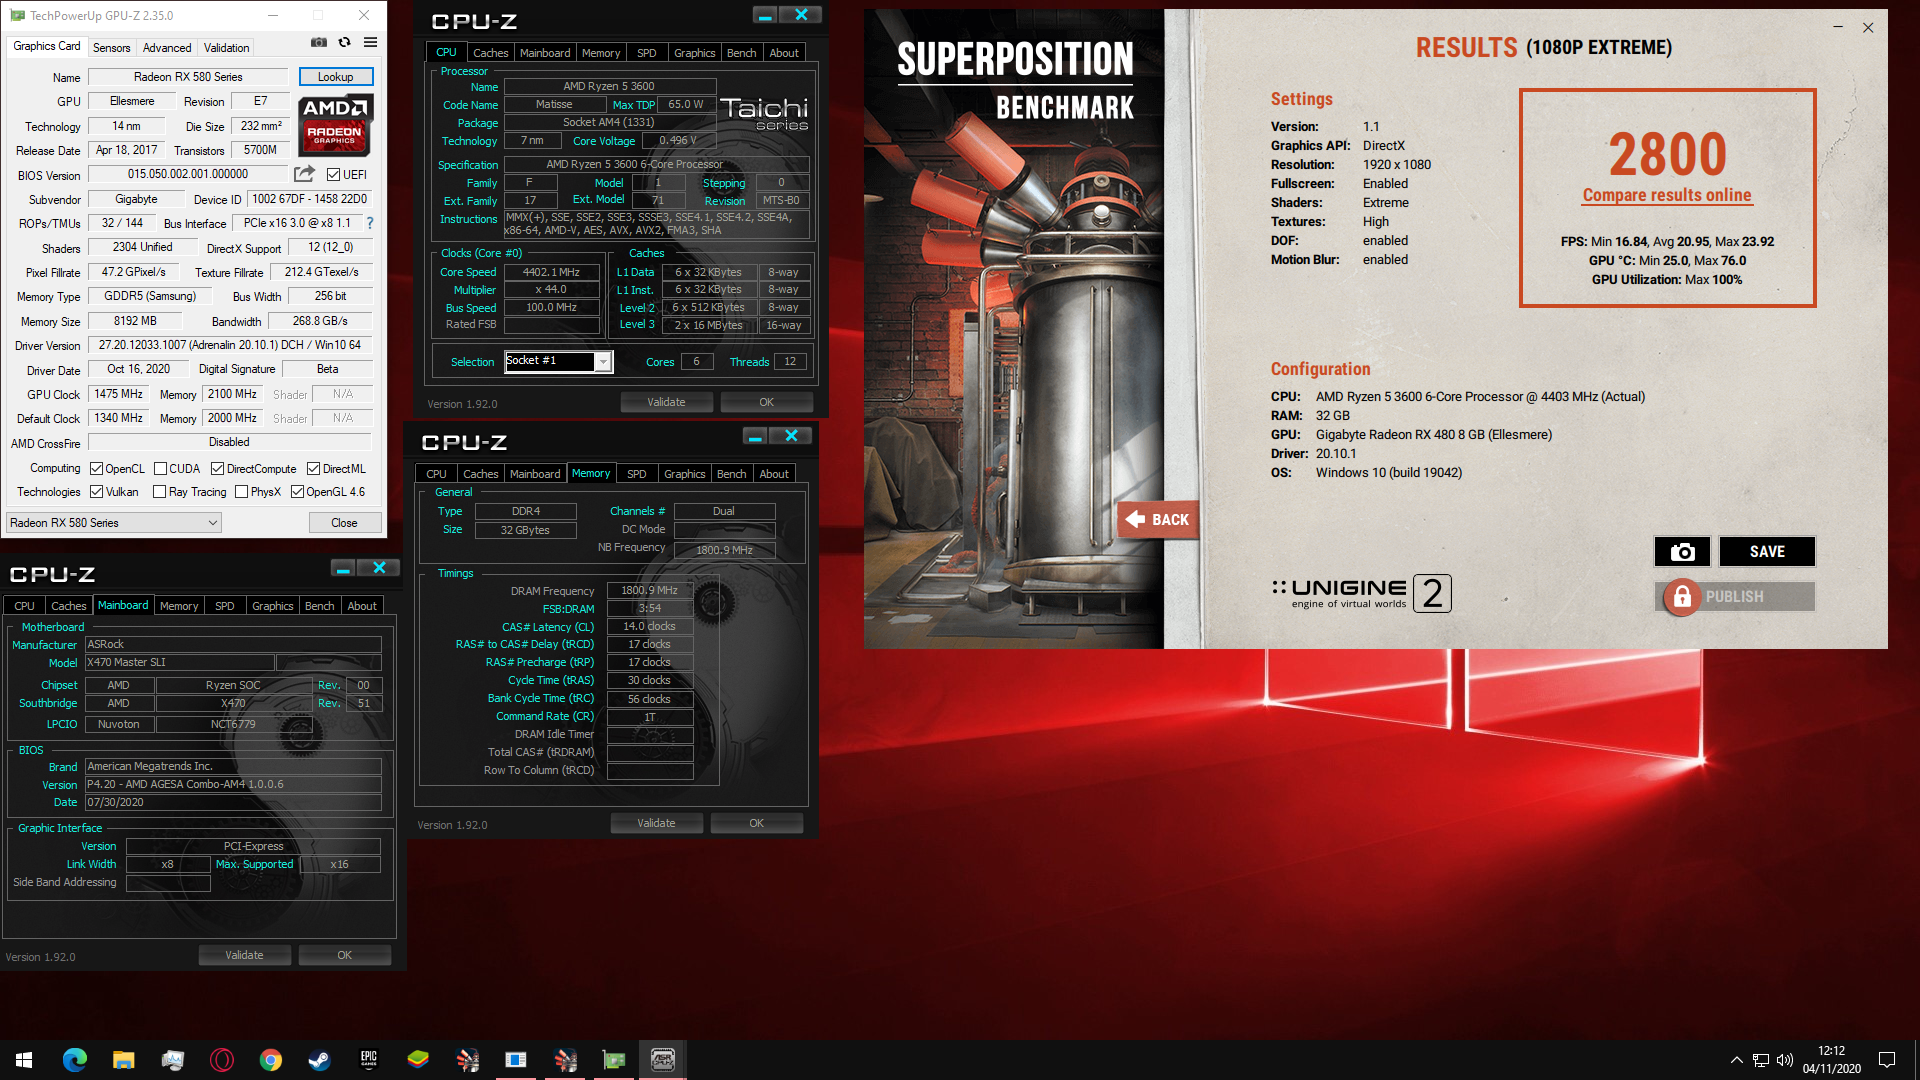This screenshot has width=1920, height=1080.
Task: Switch to GPU-Z Advanced tab
Action: click(167, 47)
